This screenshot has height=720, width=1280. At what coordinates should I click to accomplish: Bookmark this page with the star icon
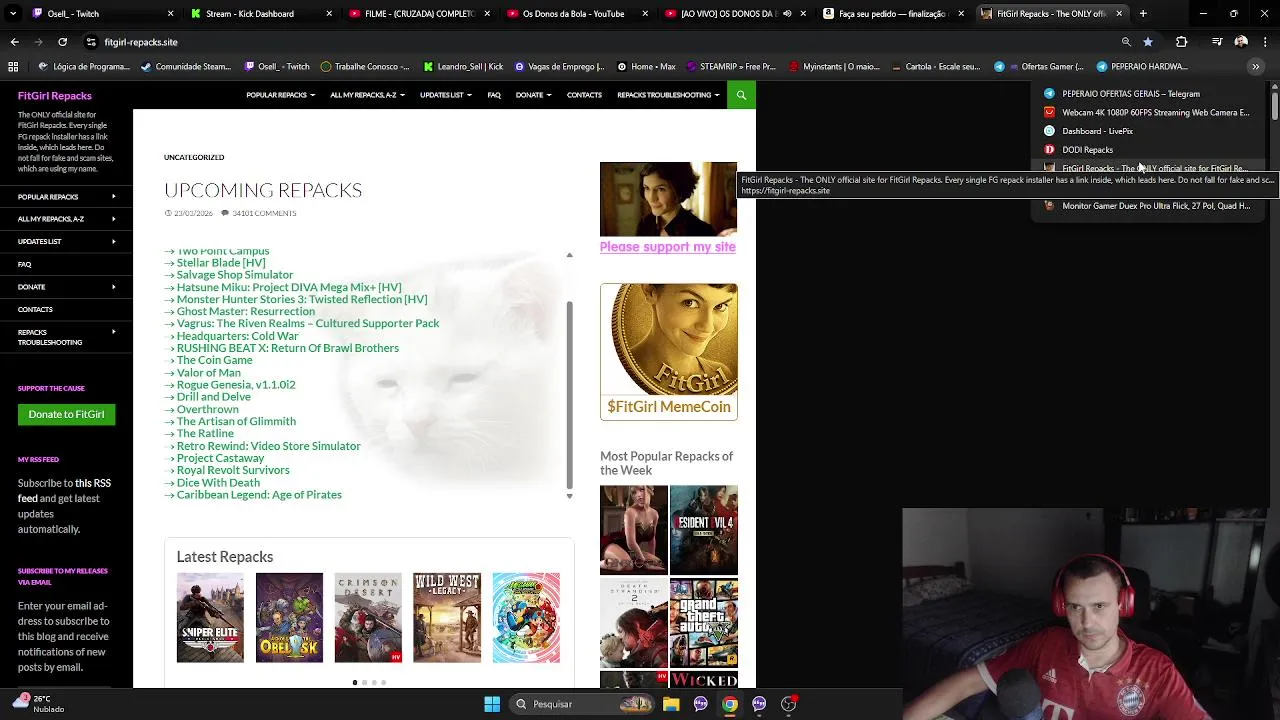point(1147,42)
